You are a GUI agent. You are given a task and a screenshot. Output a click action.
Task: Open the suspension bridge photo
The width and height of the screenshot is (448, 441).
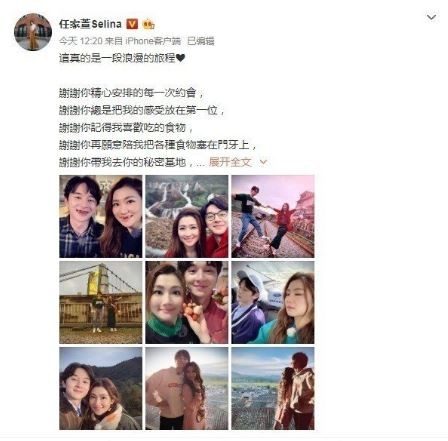coord(101,302)
